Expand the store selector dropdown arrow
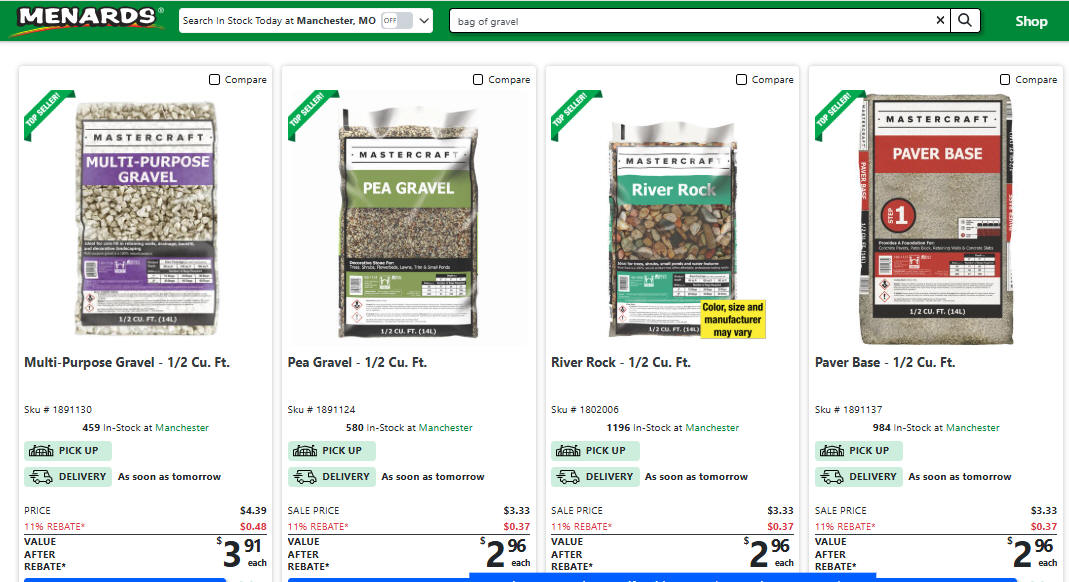 [424, 20]
